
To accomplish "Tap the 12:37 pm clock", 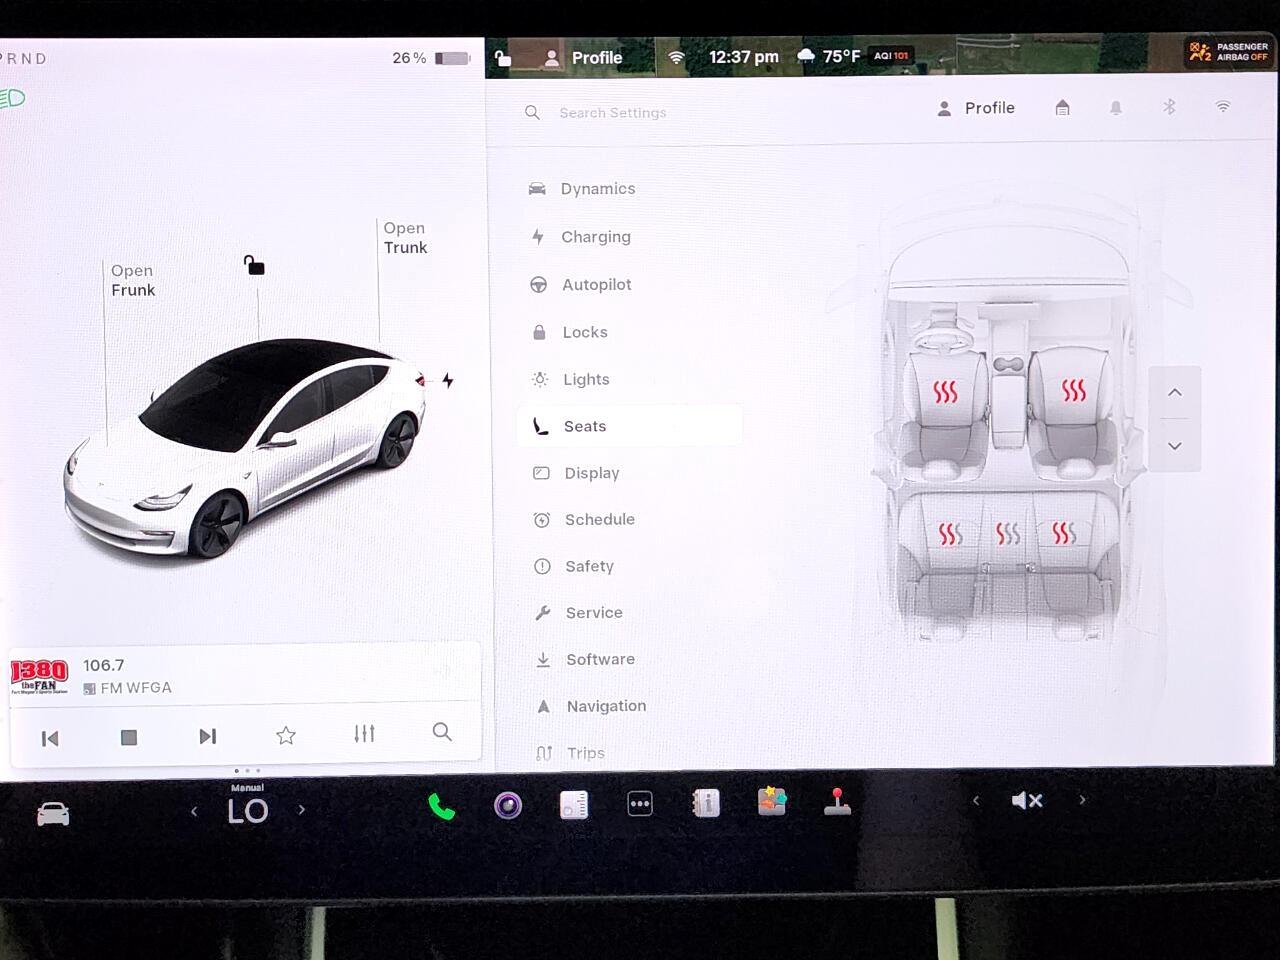I will coord(744,57).
